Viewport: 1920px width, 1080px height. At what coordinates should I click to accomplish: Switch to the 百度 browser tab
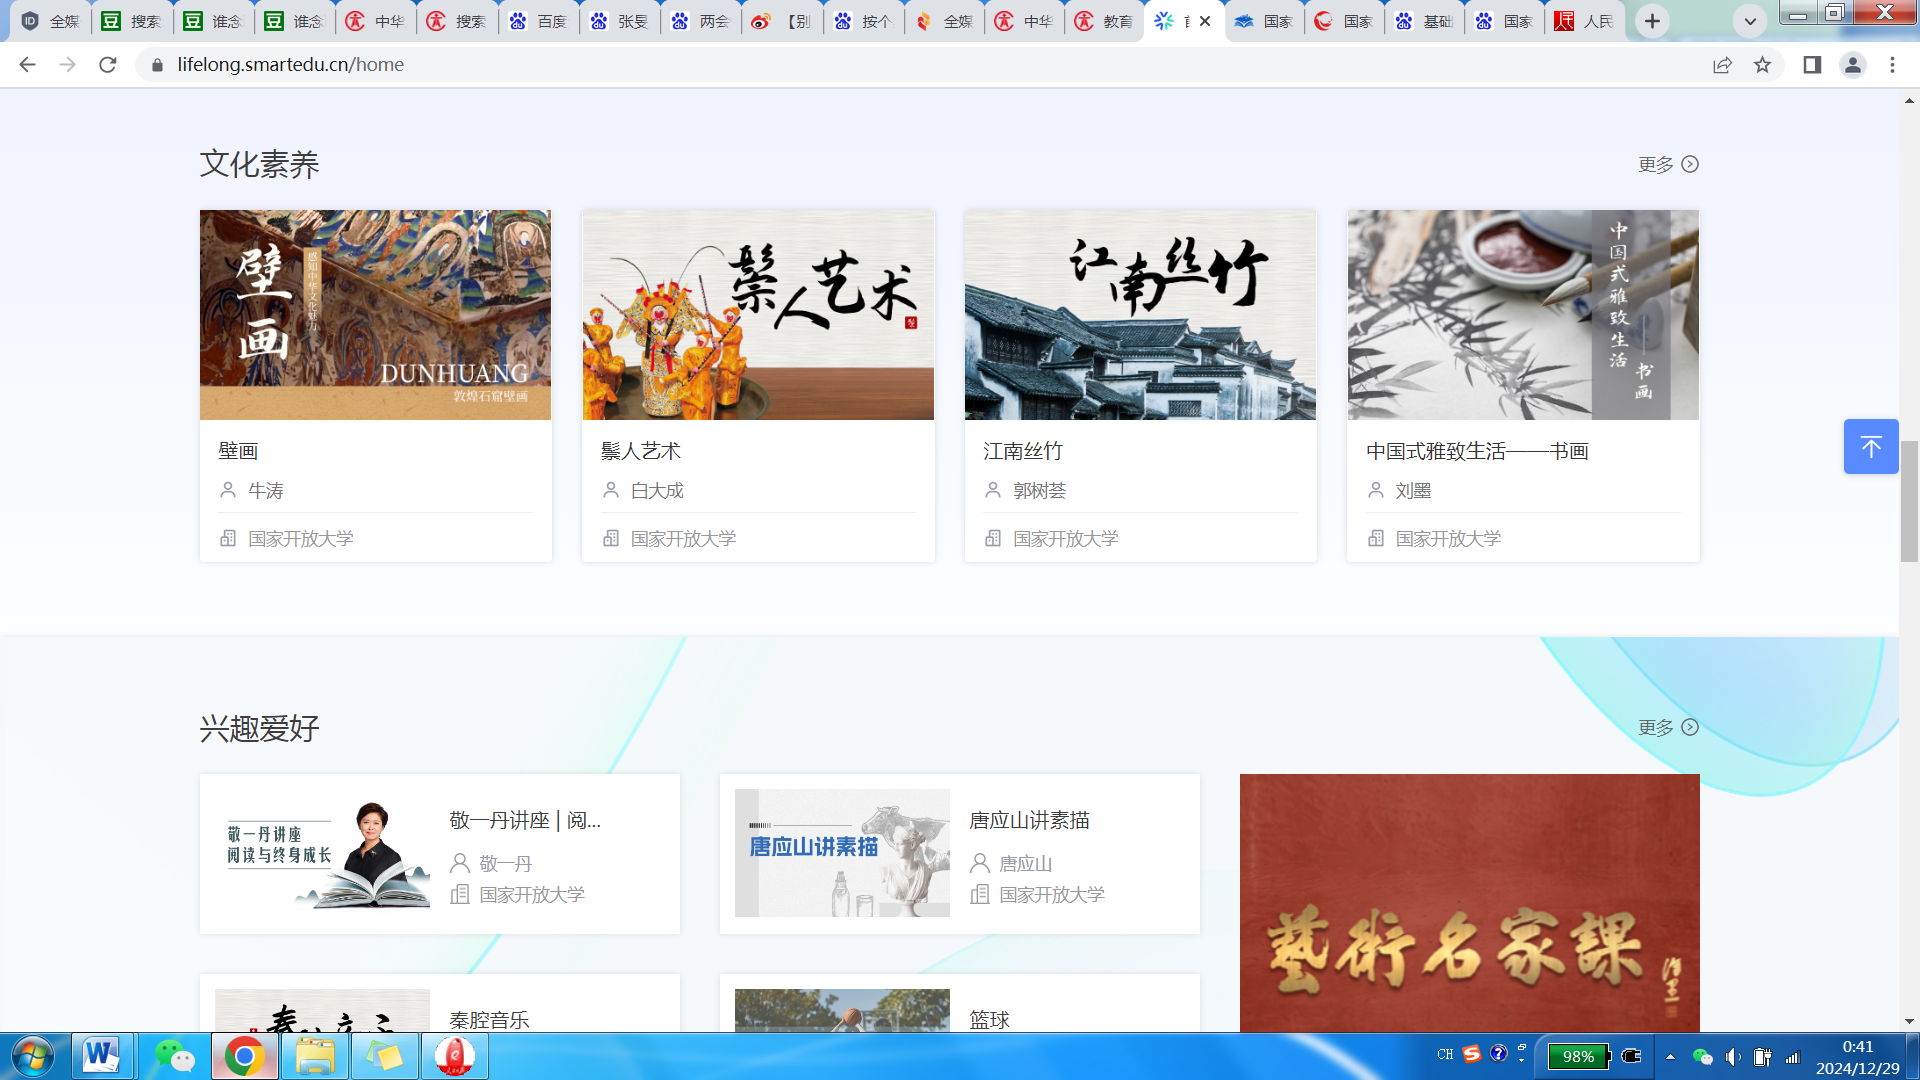tap(538, 21)
